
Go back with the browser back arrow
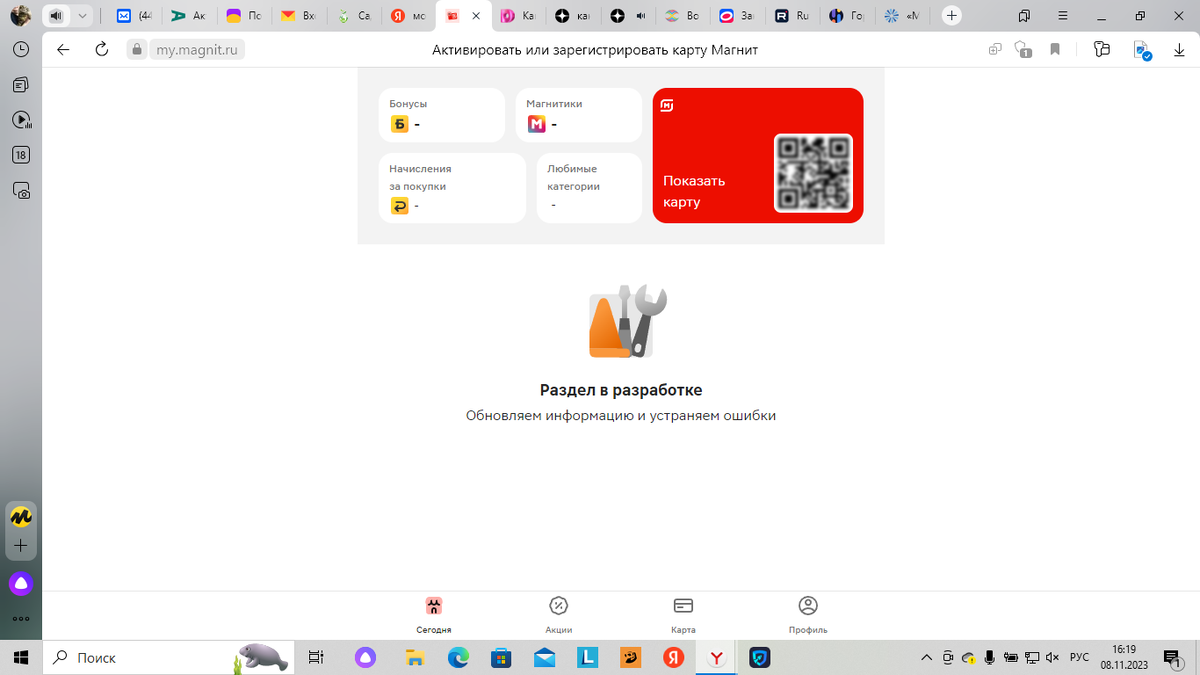click(x=63, y=49)
